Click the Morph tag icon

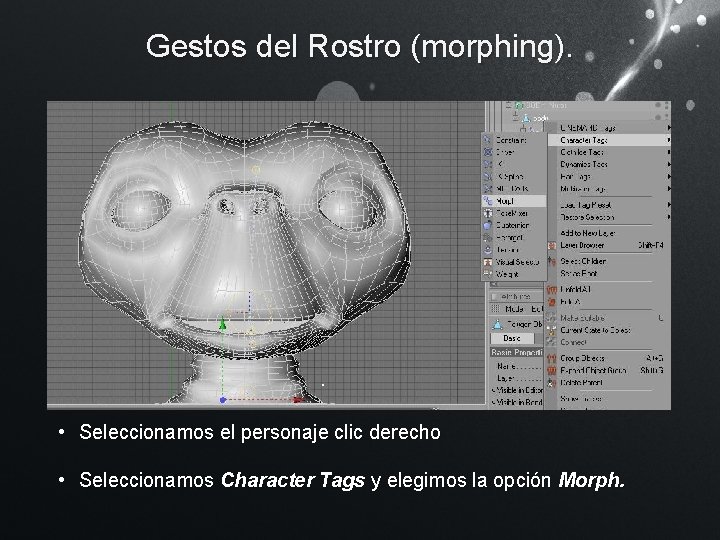(488, 201)
